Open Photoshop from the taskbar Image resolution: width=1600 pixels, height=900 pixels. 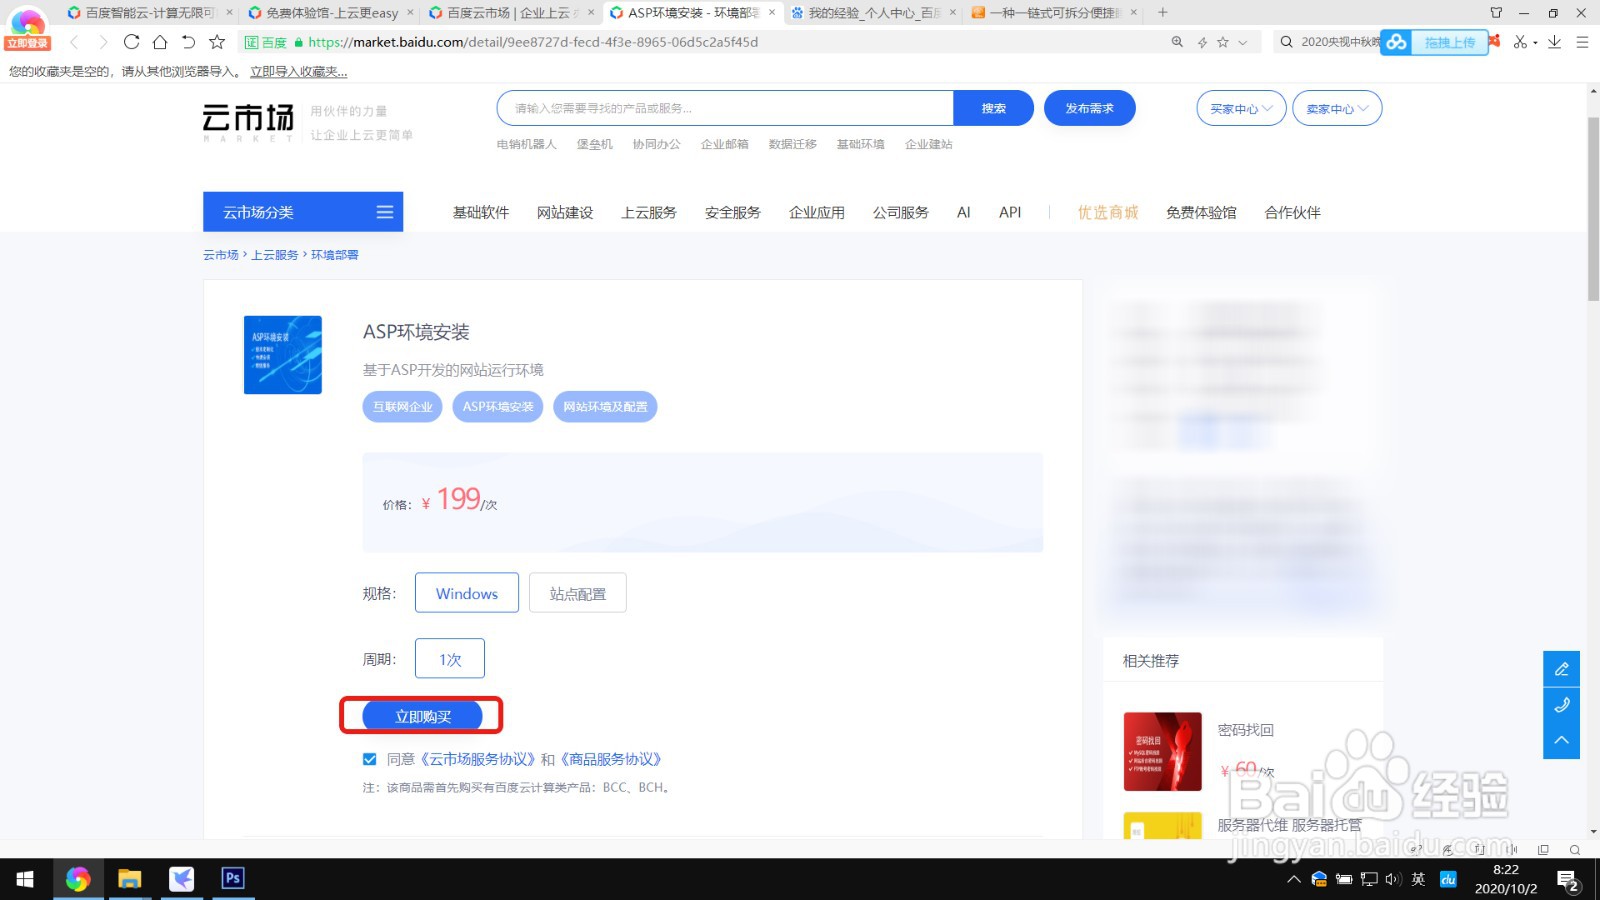click(x=233, y=879)
